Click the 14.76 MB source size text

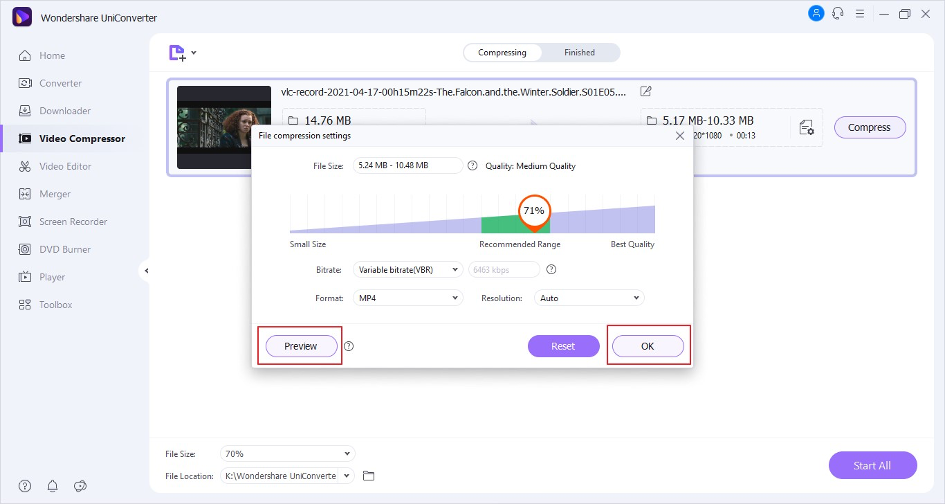pyautogui.click(x=327, y=121)
